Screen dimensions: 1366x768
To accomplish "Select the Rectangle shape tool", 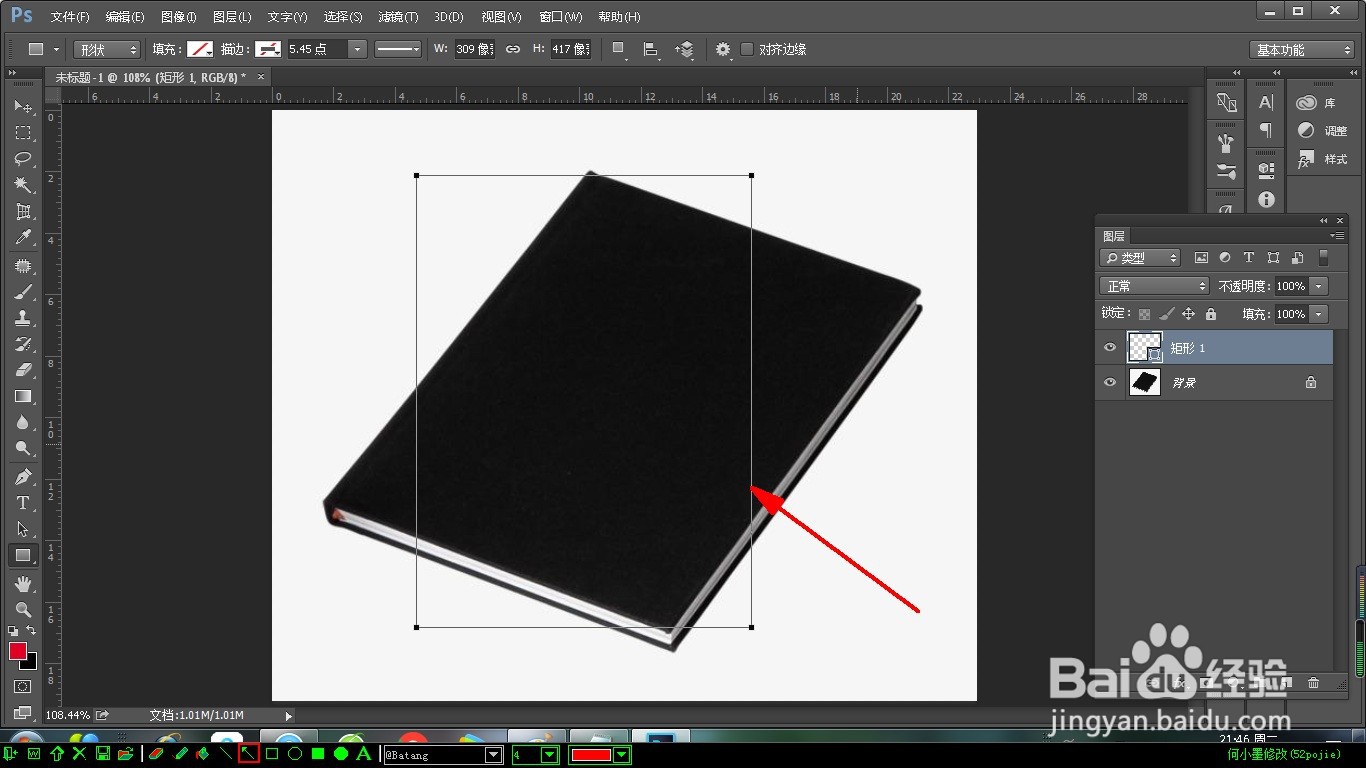I will point(22,555).
